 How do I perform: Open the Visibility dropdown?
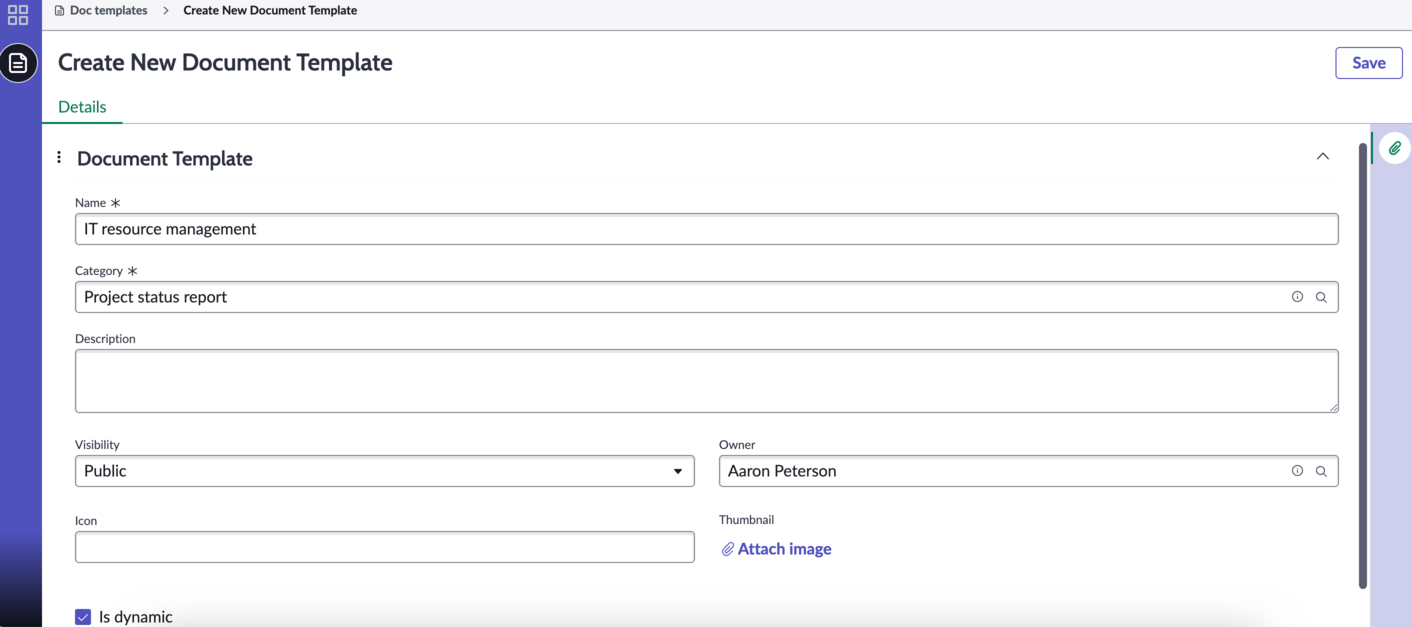click(x=385, y=471)
